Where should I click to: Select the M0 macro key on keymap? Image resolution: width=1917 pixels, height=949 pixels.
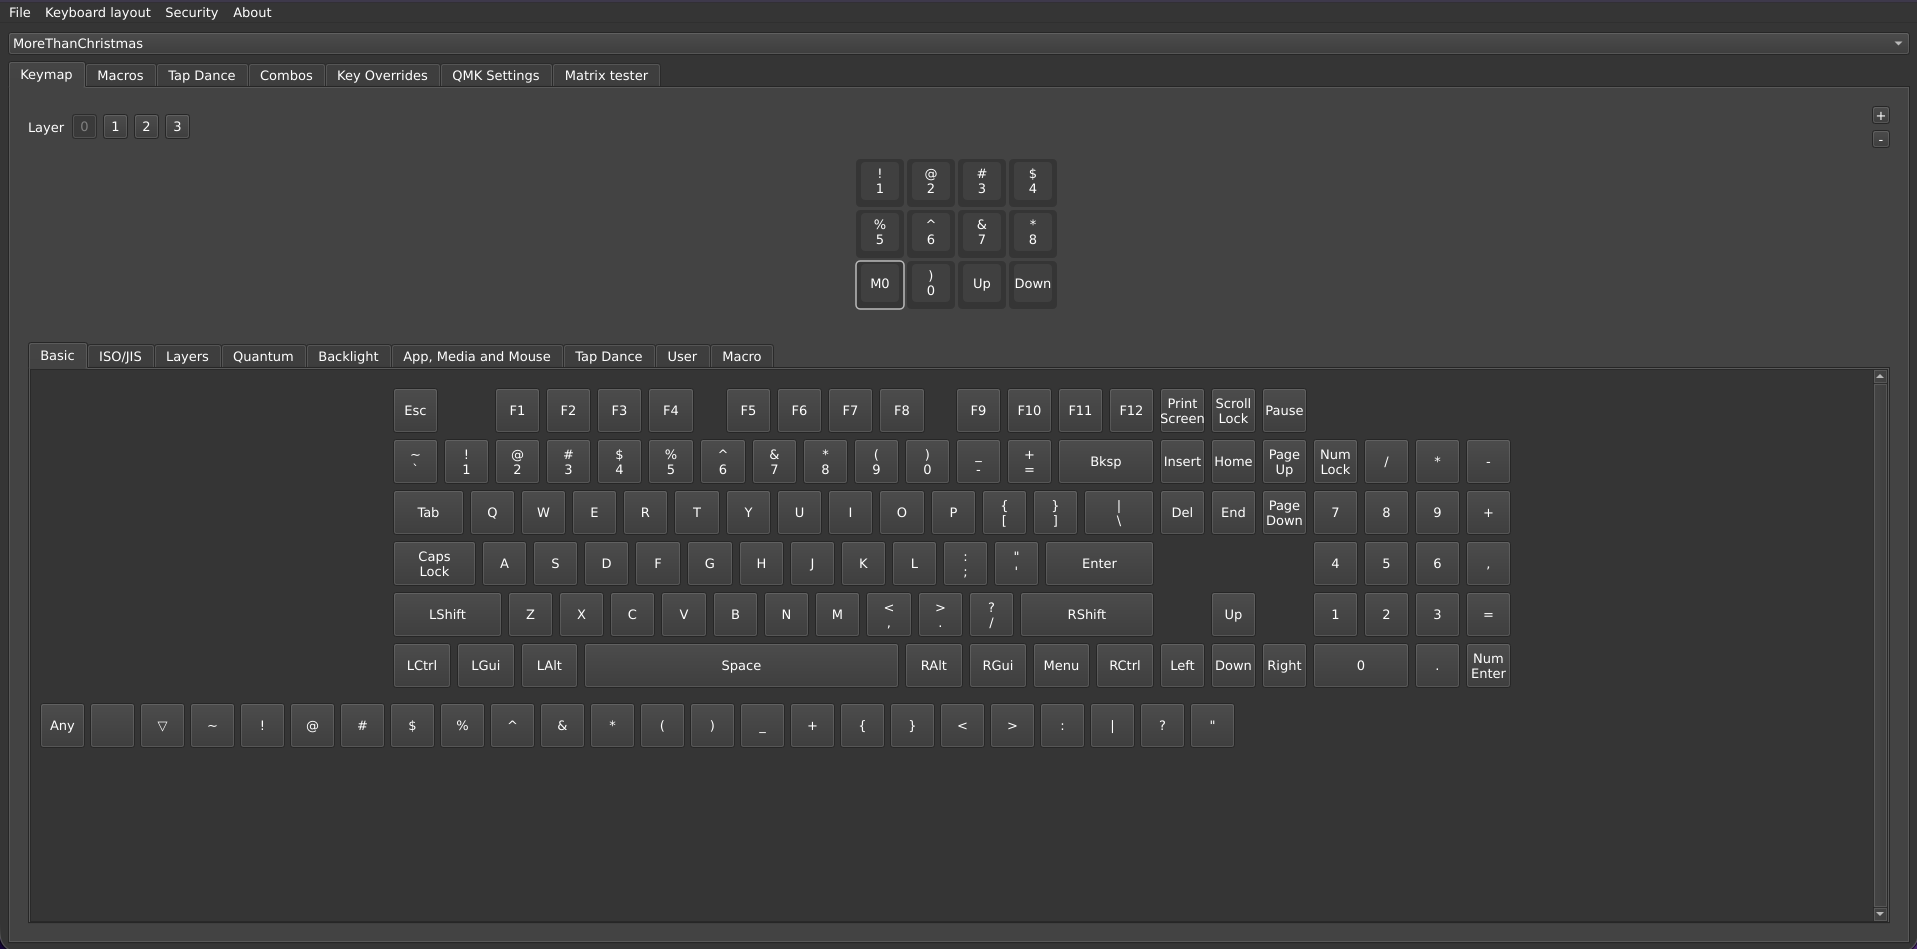(879, 284)
